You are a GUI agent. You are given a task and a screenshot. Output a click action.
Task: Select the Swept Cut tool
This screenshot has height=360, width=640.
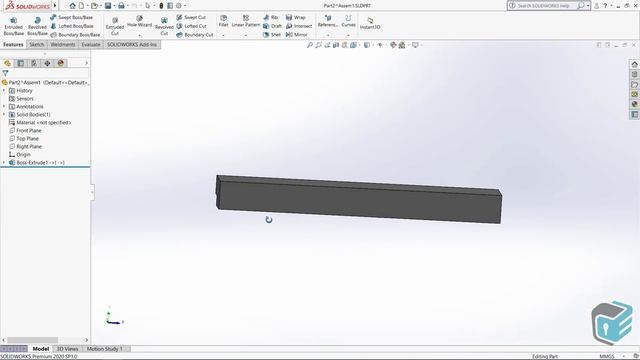tap(191, 18)
